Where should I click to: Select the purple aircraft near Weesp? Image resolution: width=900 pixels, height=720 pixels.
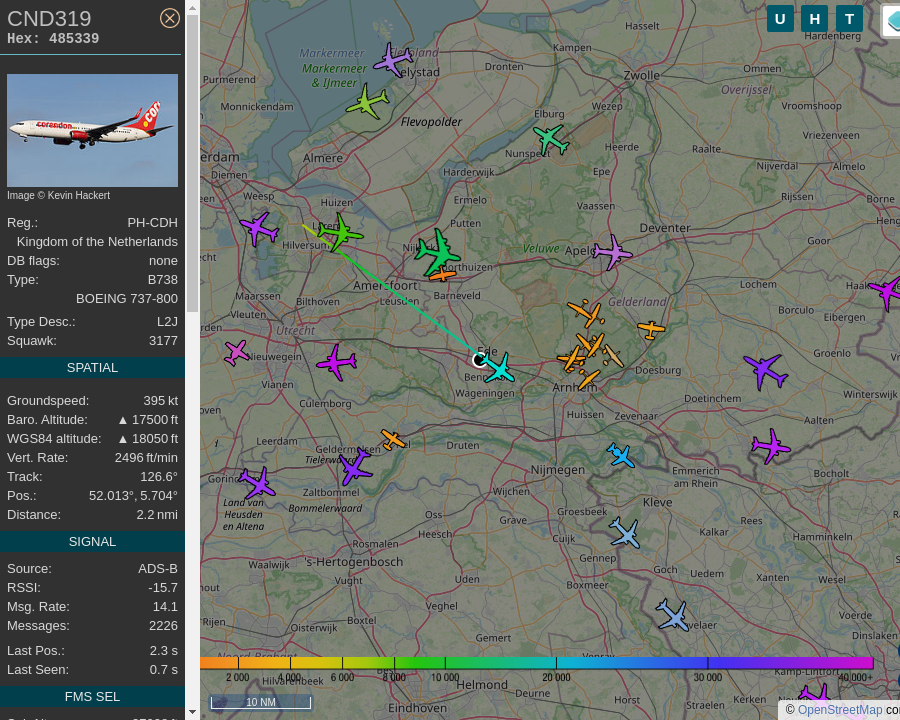click(259, 229)
